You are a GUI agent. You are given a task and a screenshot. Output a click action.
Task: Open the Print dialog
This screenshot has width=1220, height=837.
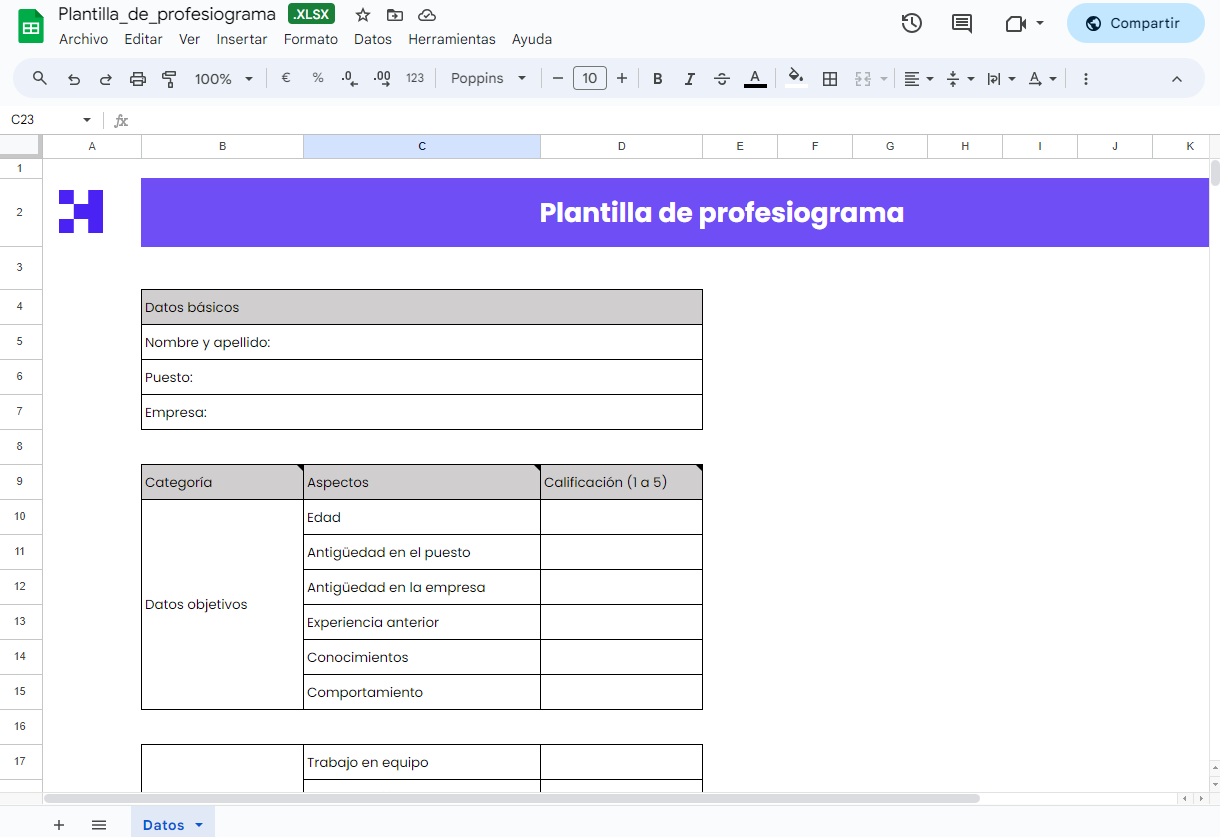[x=137, y=78]
